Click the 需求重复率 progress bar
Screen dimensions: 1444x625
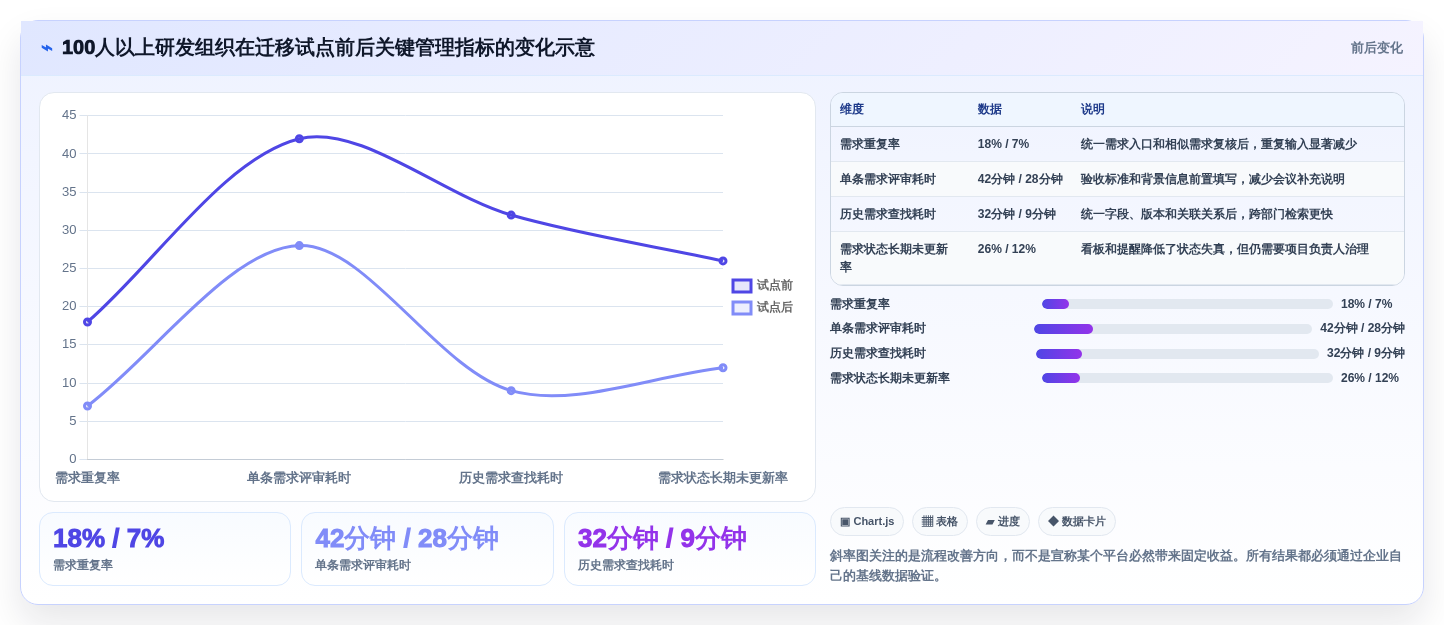pos(1187,304)
